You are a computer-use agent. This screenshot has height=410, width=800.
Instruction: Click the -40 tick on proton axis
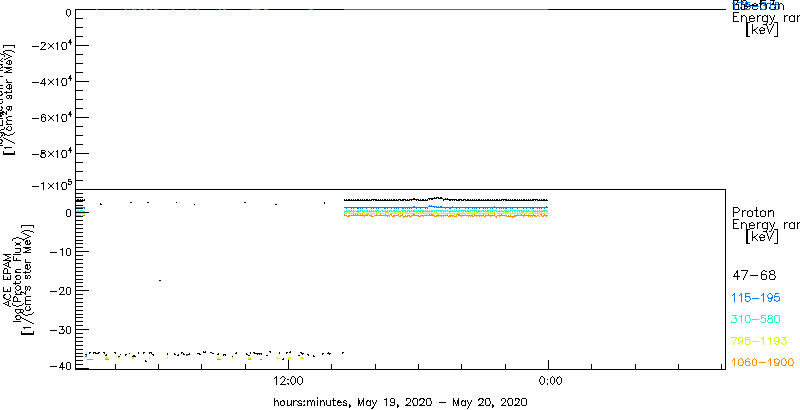(61, 365)
